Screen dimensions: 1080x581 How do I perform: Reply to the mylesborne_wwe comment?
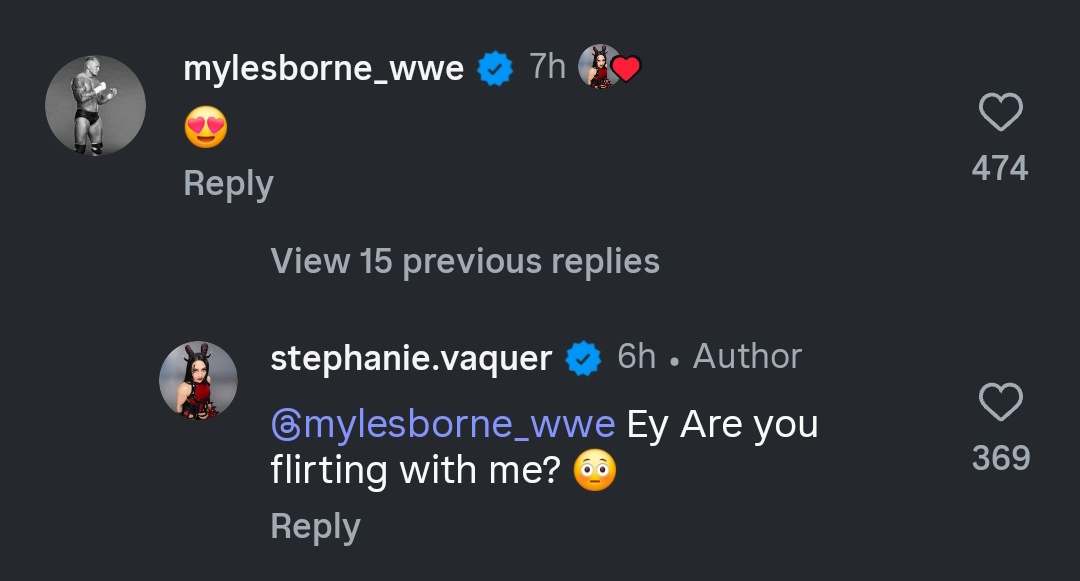pos(228,184)
